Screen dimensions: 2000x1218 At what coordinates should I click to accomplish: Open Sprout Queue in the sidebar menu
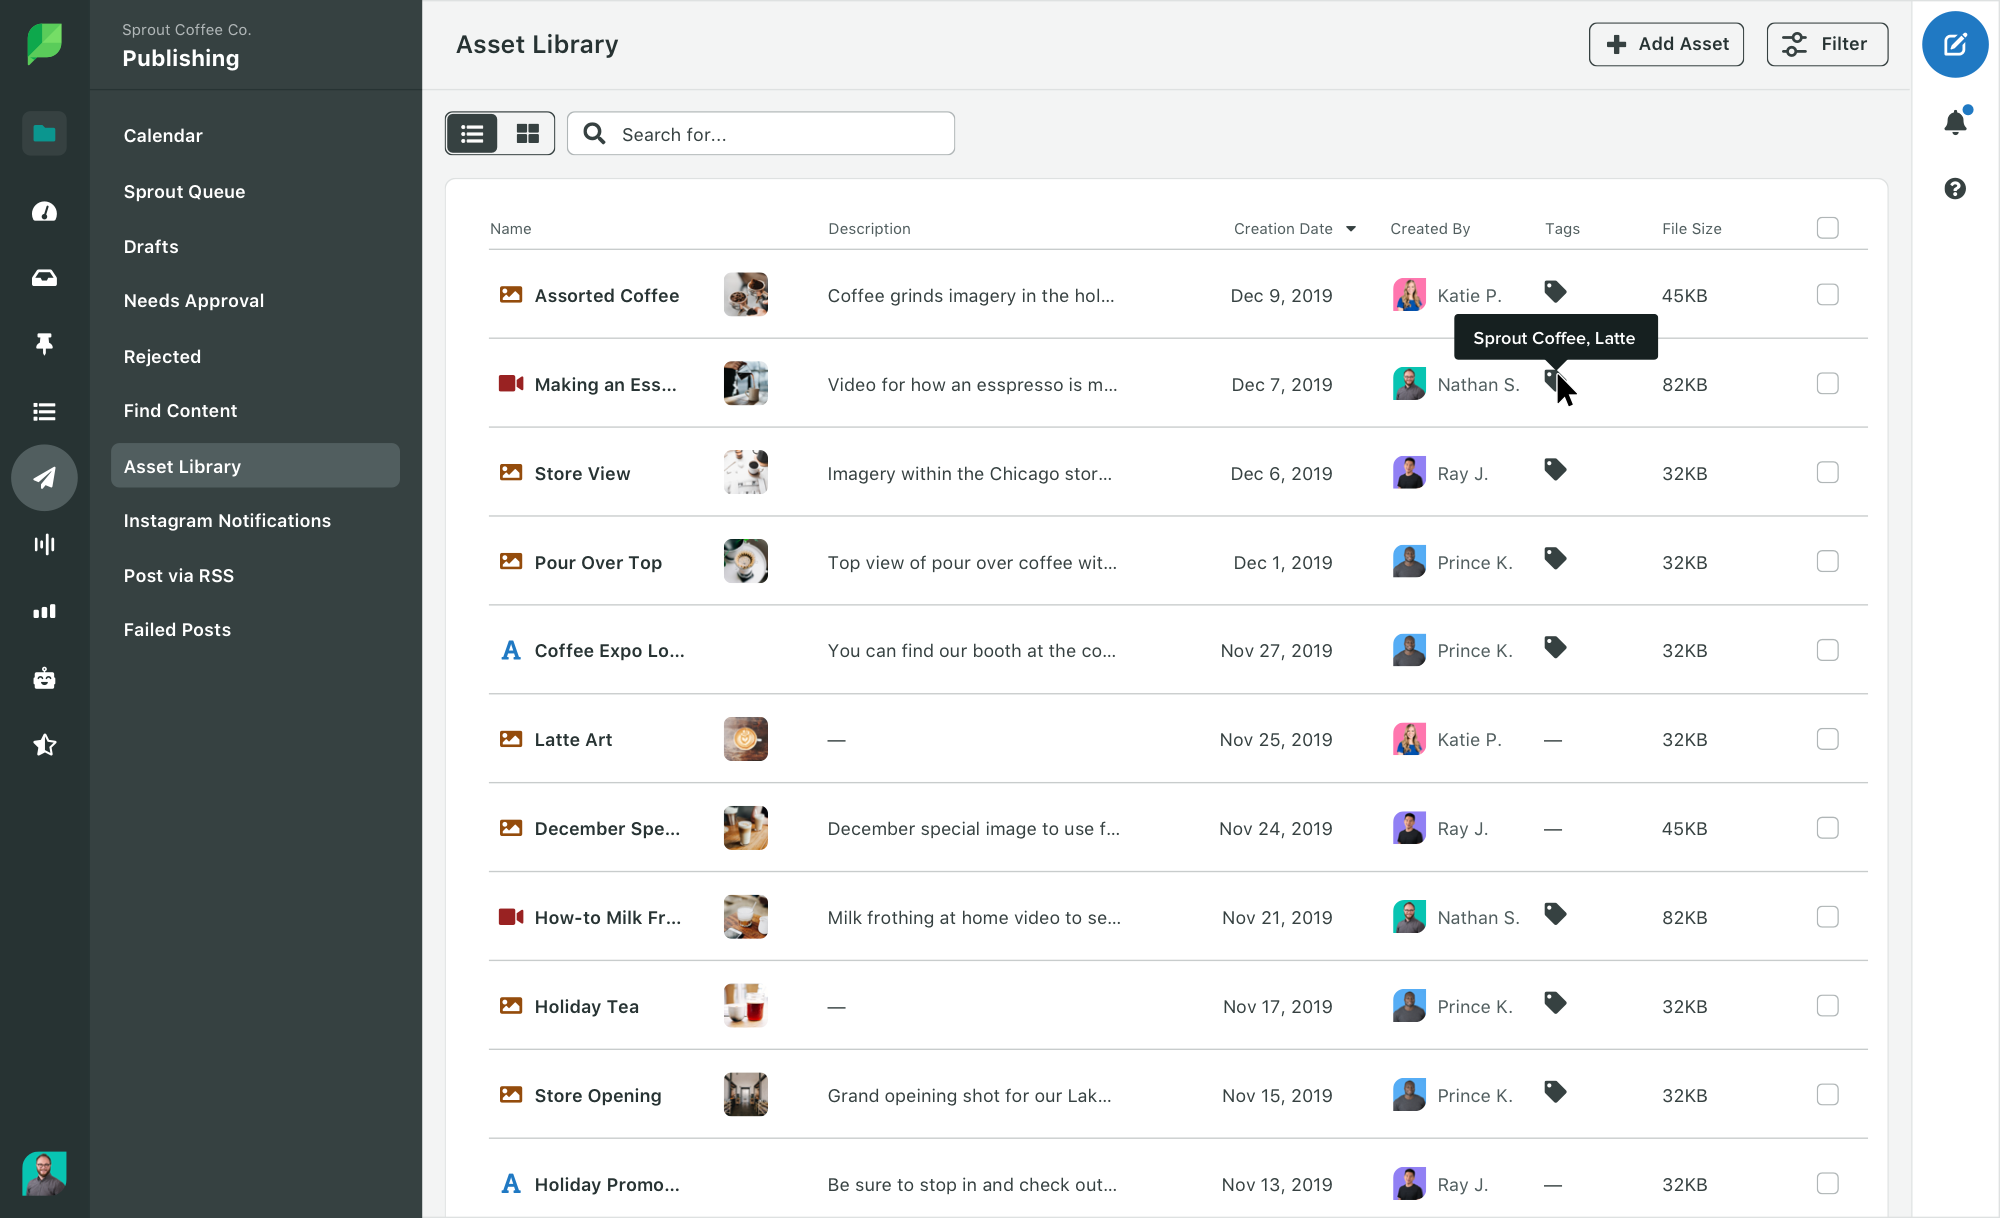[184, 191]
